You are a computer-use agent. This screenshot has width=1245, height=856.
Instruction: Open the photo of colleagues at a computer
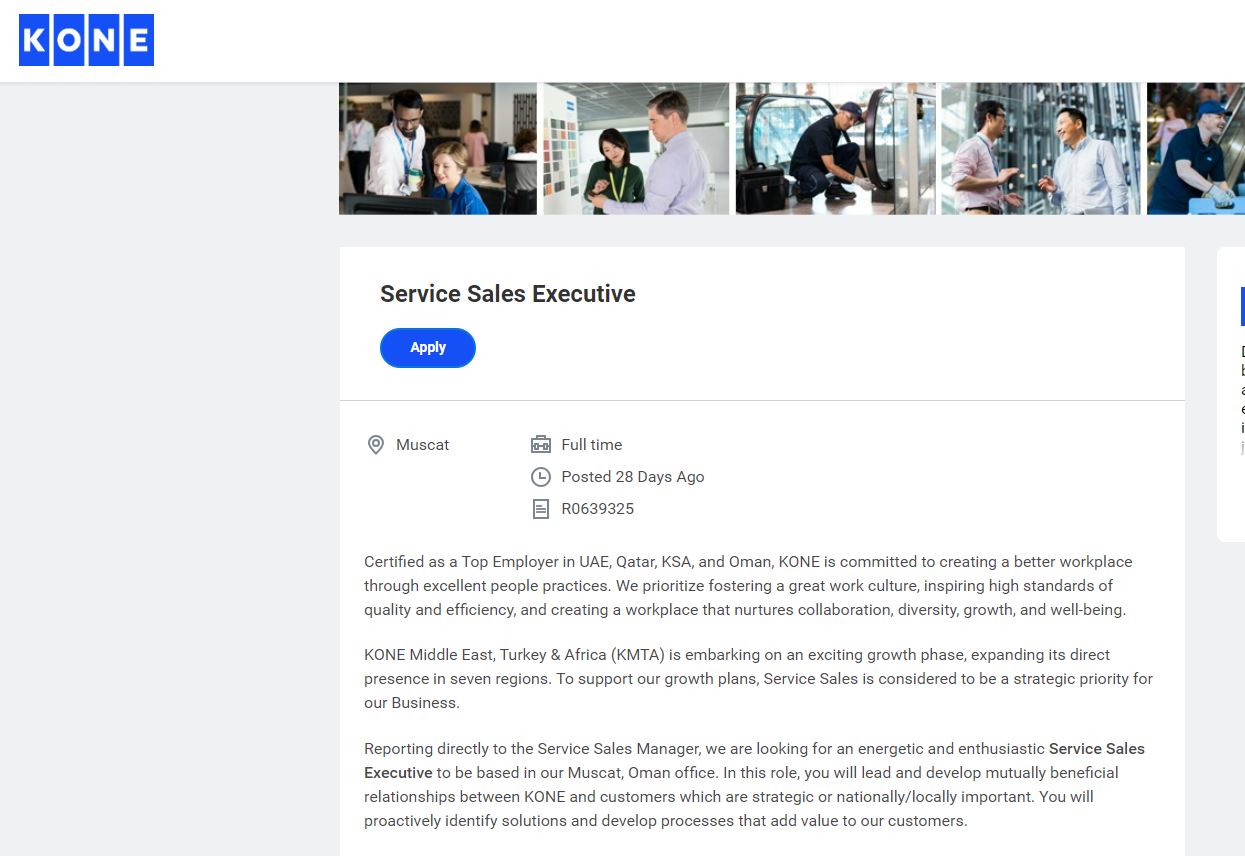438,148
